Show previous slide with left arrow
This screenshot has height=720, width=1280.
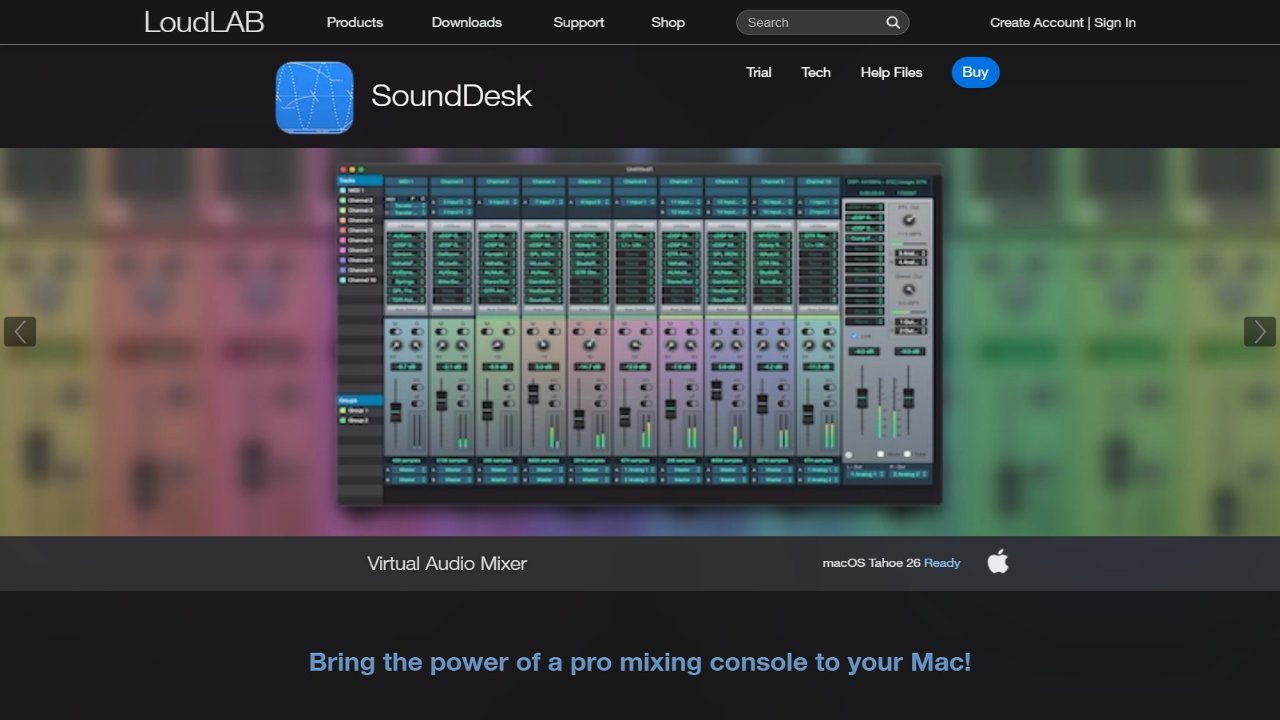(20, 332)
